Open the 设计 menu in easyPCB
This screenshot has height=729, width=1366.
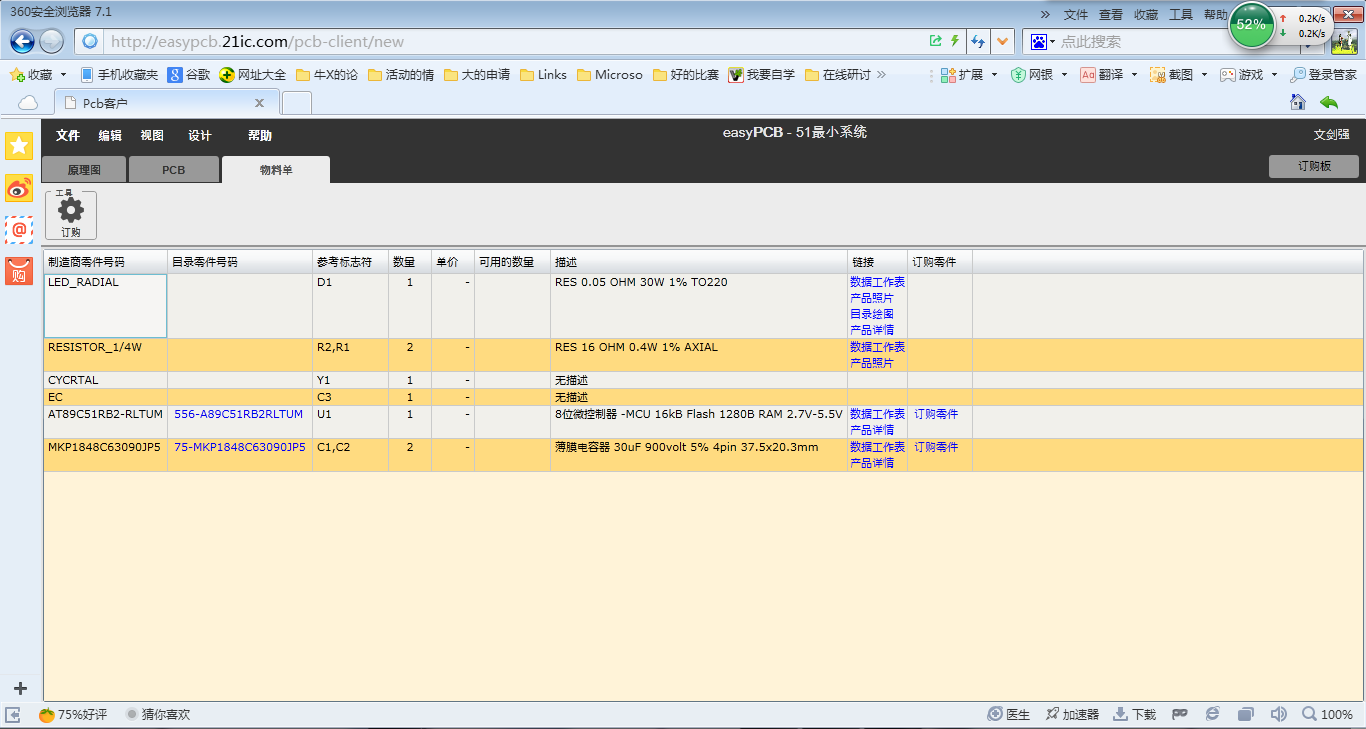(200, 136)
